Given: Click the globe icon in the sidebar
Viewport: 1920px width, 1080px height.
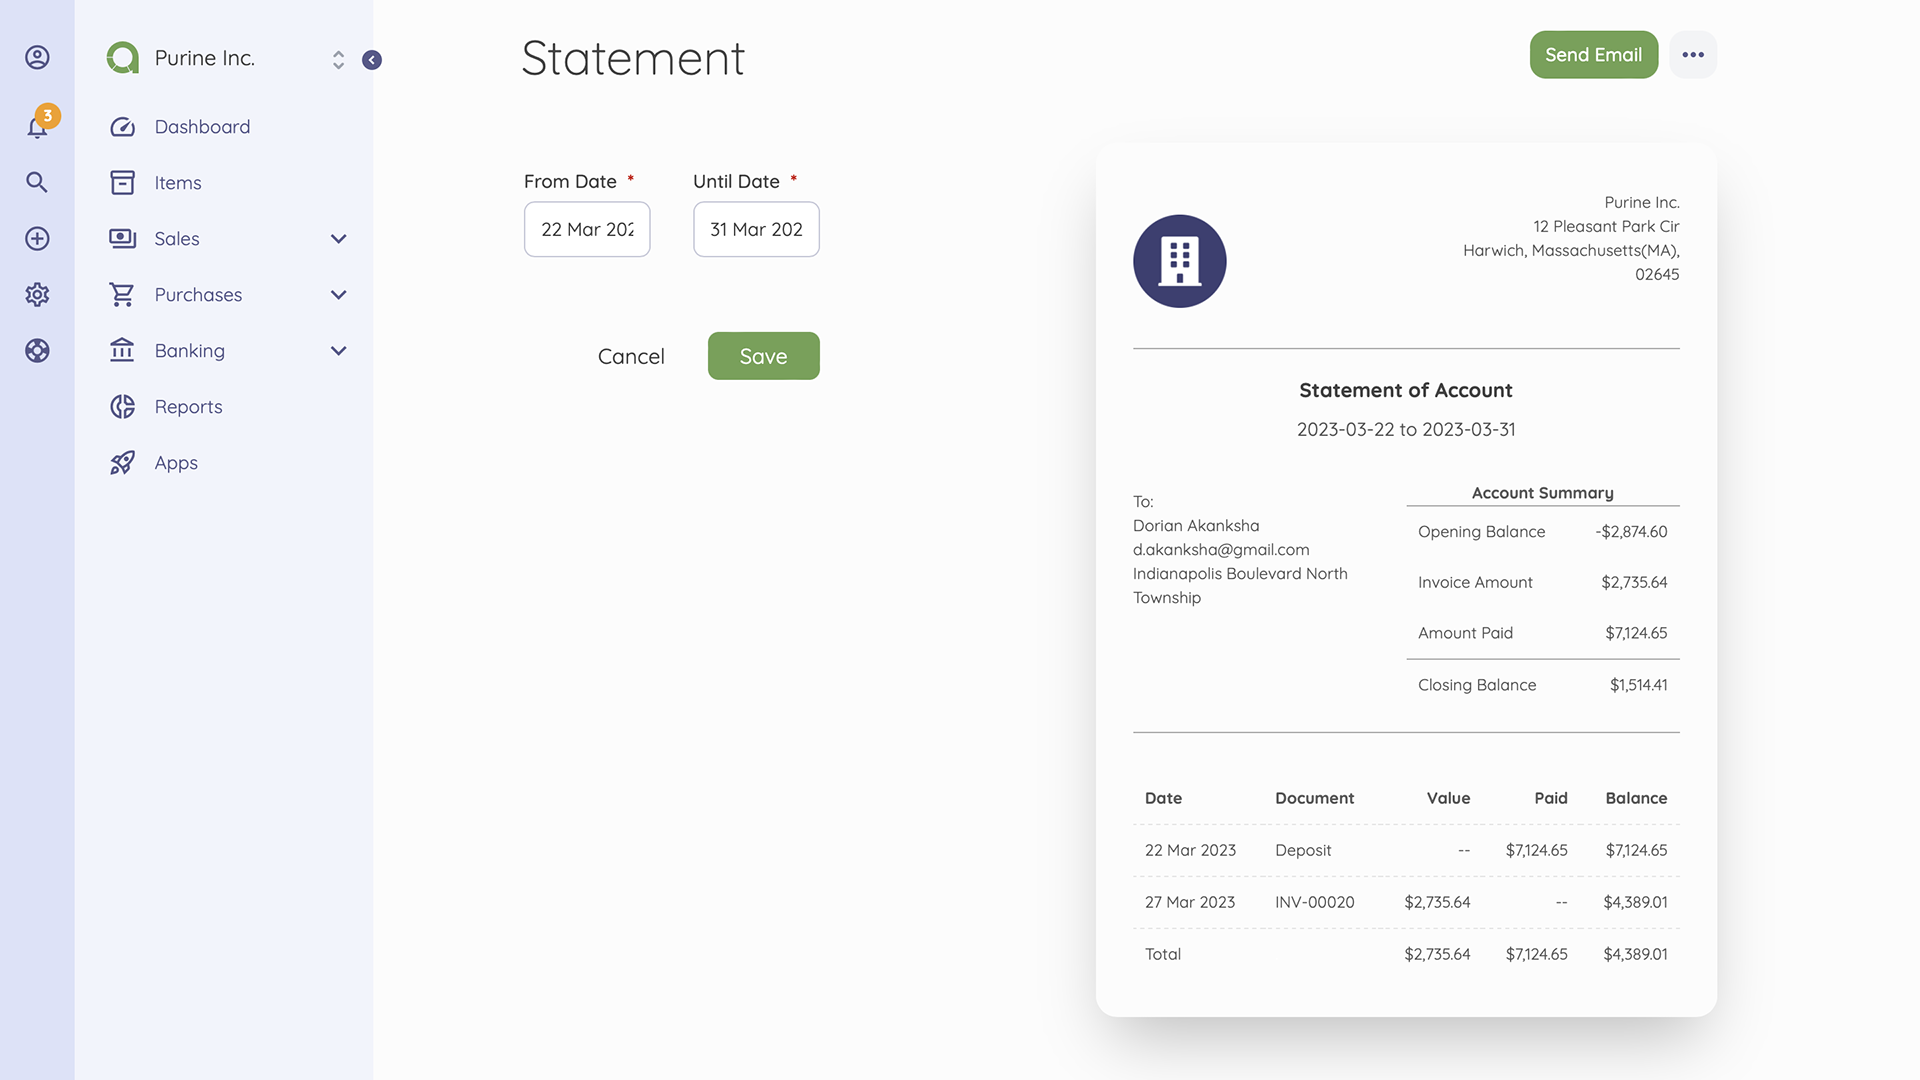Looking at the screenshot, I should click(x=37, y=350).
